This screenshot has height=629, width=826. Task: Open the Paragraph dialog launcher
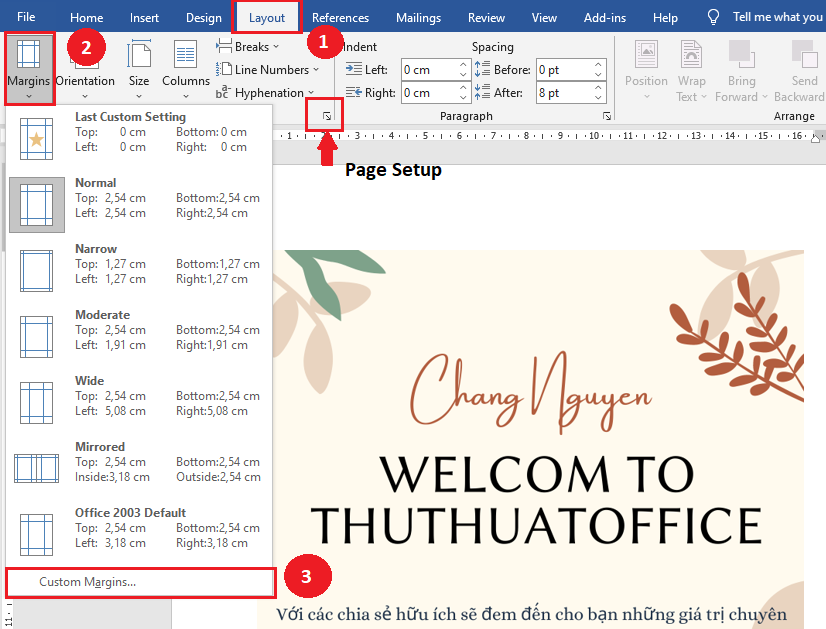click(x=605, y=116)
